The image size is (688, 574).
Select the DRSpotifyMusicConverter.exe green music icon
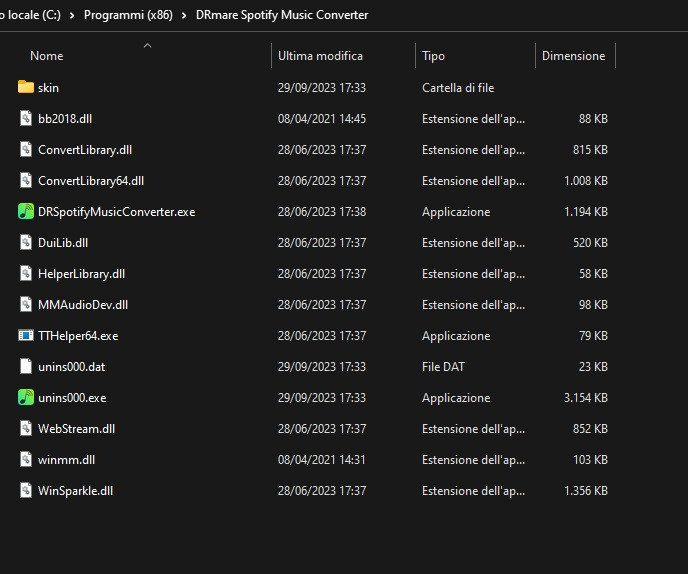[x=26, y=212]
